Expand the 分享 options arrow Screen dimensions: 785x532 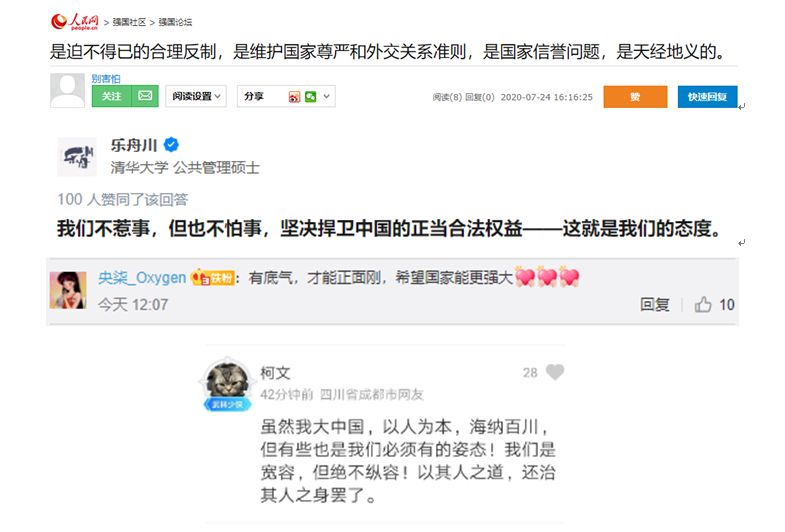tap(326, 96)
